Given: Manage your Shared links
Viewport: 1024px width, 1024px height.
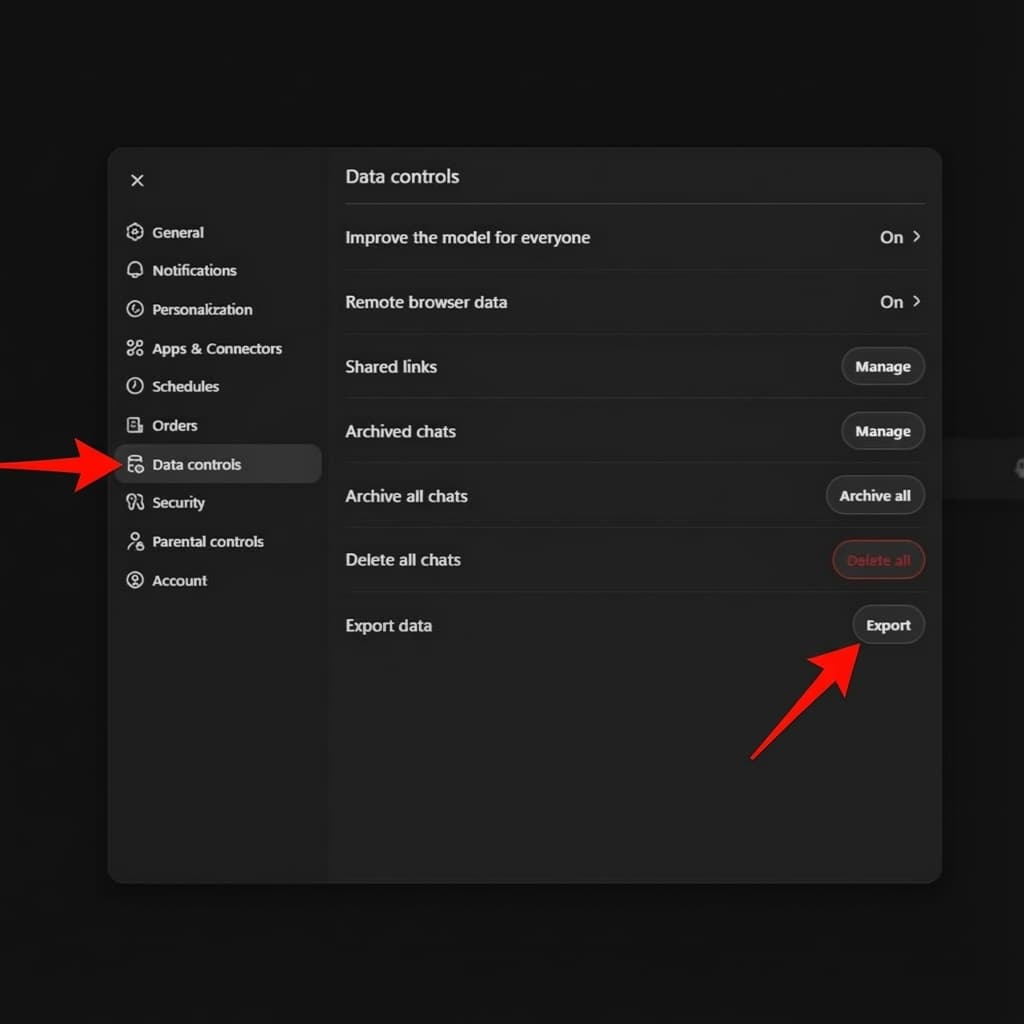Looking at the screenshot, I should point(883,366).
